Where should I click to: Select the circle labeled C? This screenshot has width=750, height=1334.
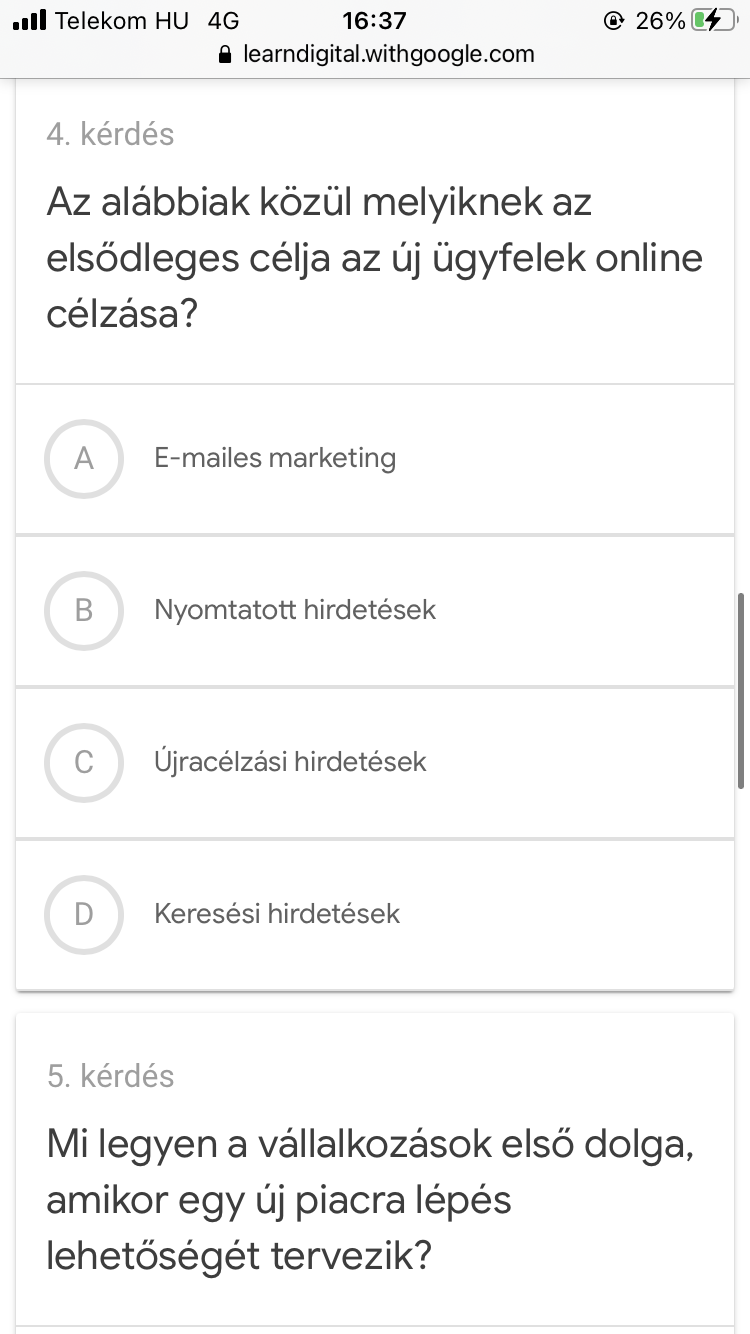84,762
